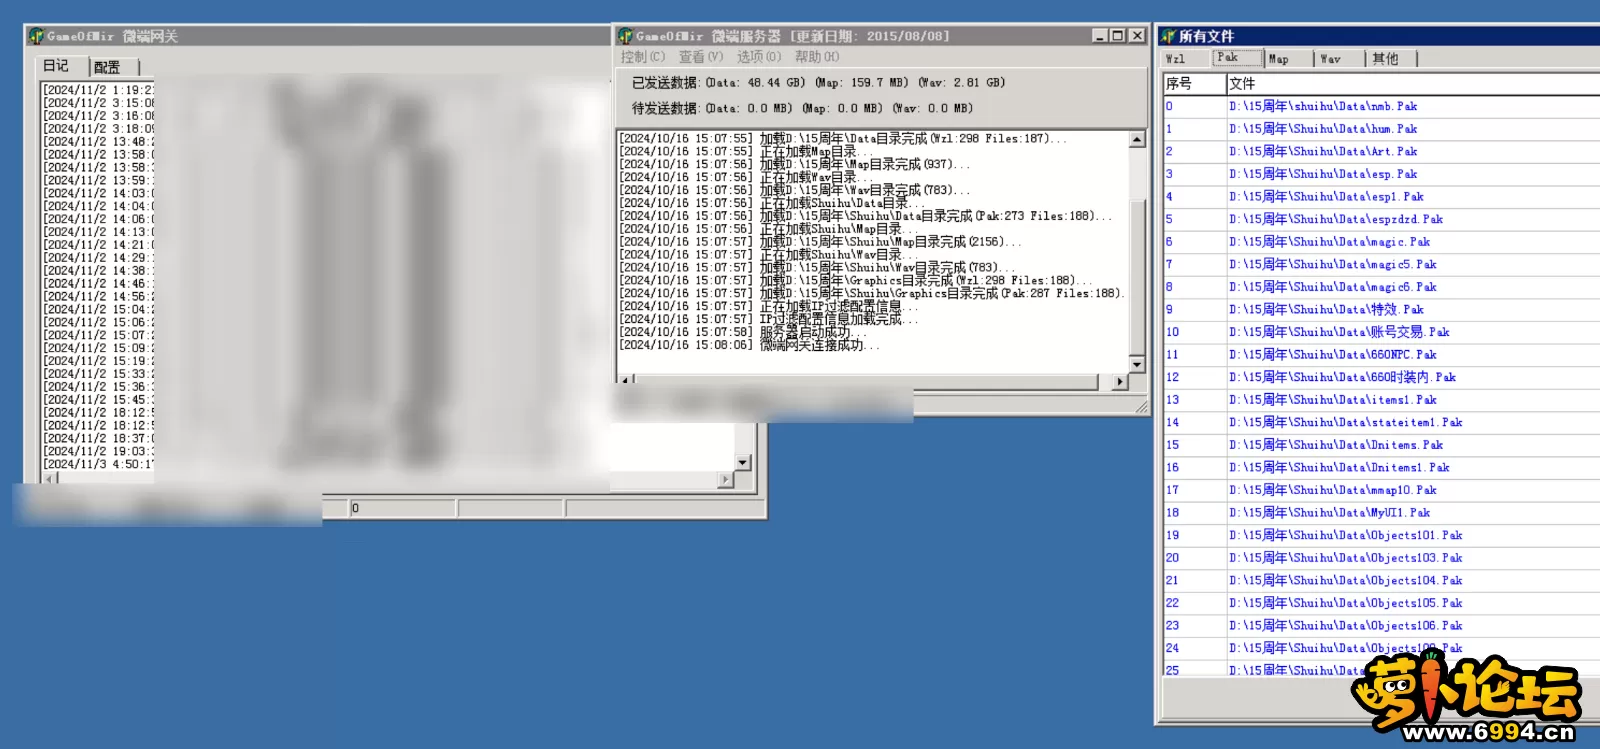Select file row magic6.Pak

(x=1381, y=287)
